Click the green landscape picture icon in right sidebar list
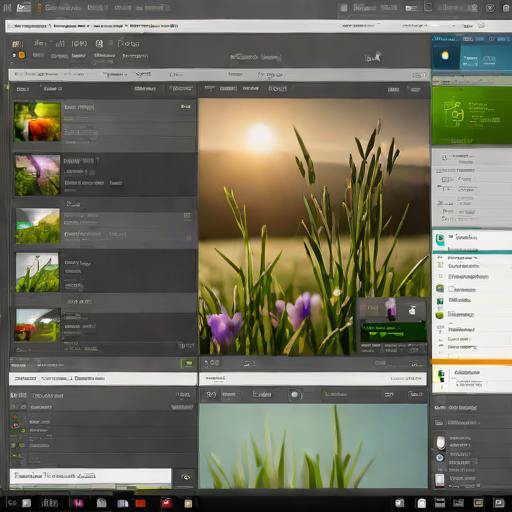 [440, 288]
